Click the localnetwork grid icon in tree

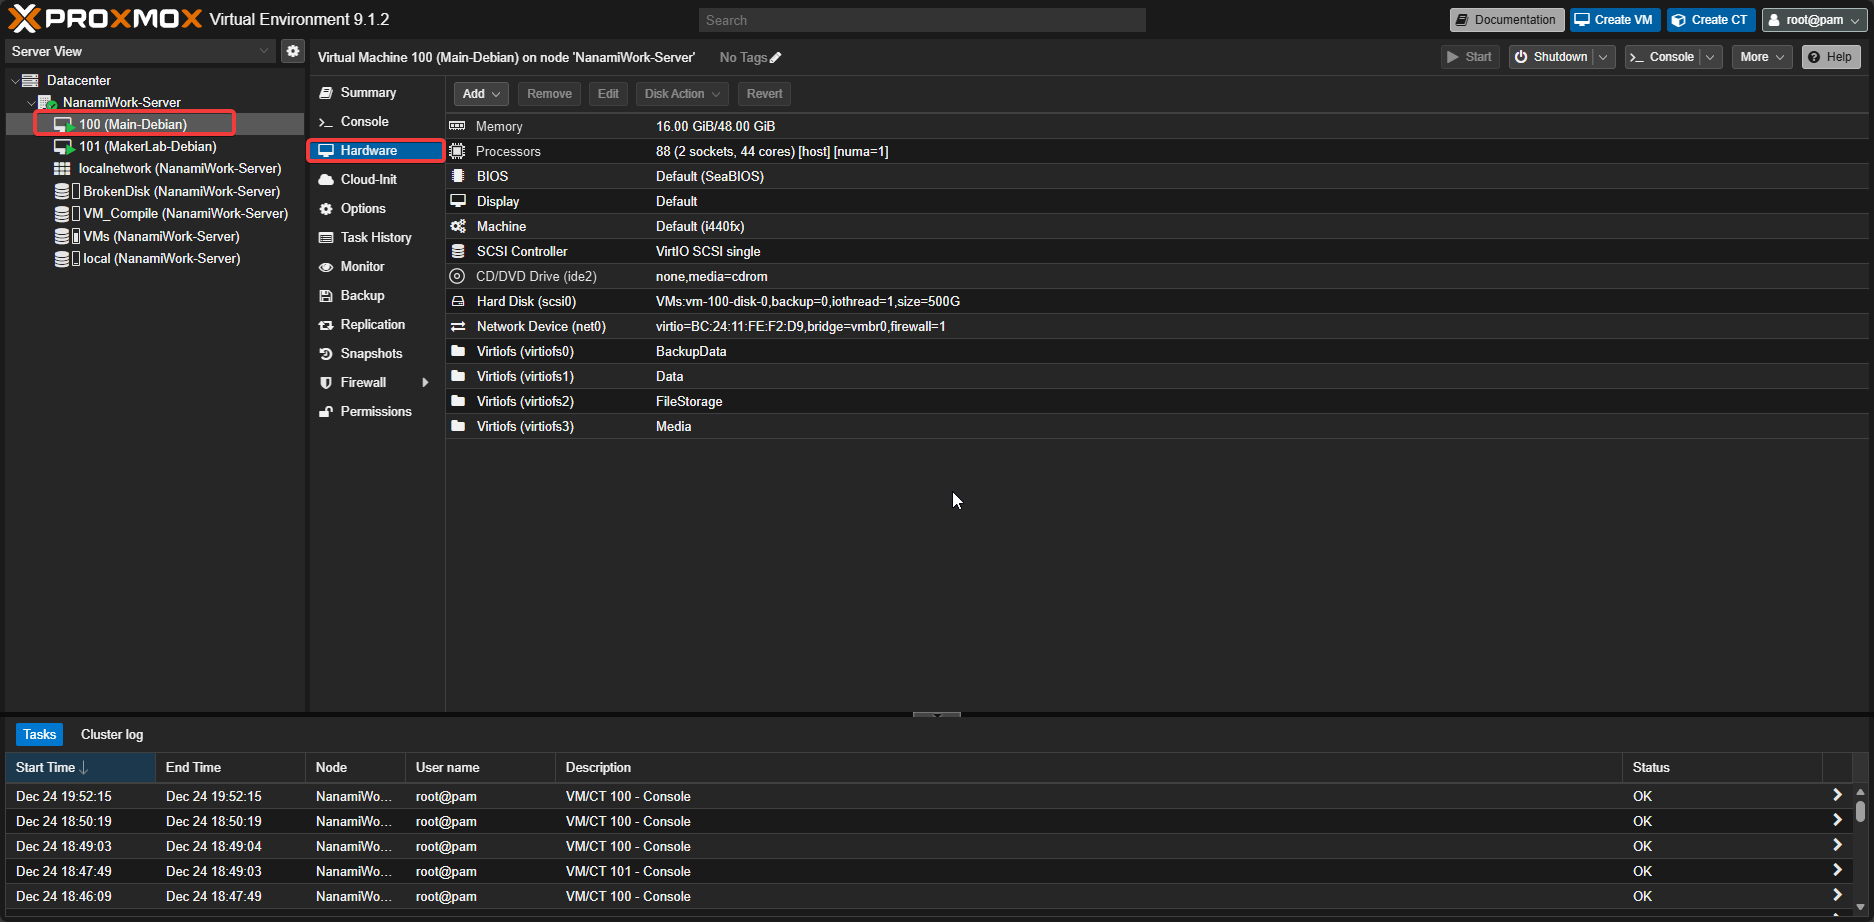[62, 169]
